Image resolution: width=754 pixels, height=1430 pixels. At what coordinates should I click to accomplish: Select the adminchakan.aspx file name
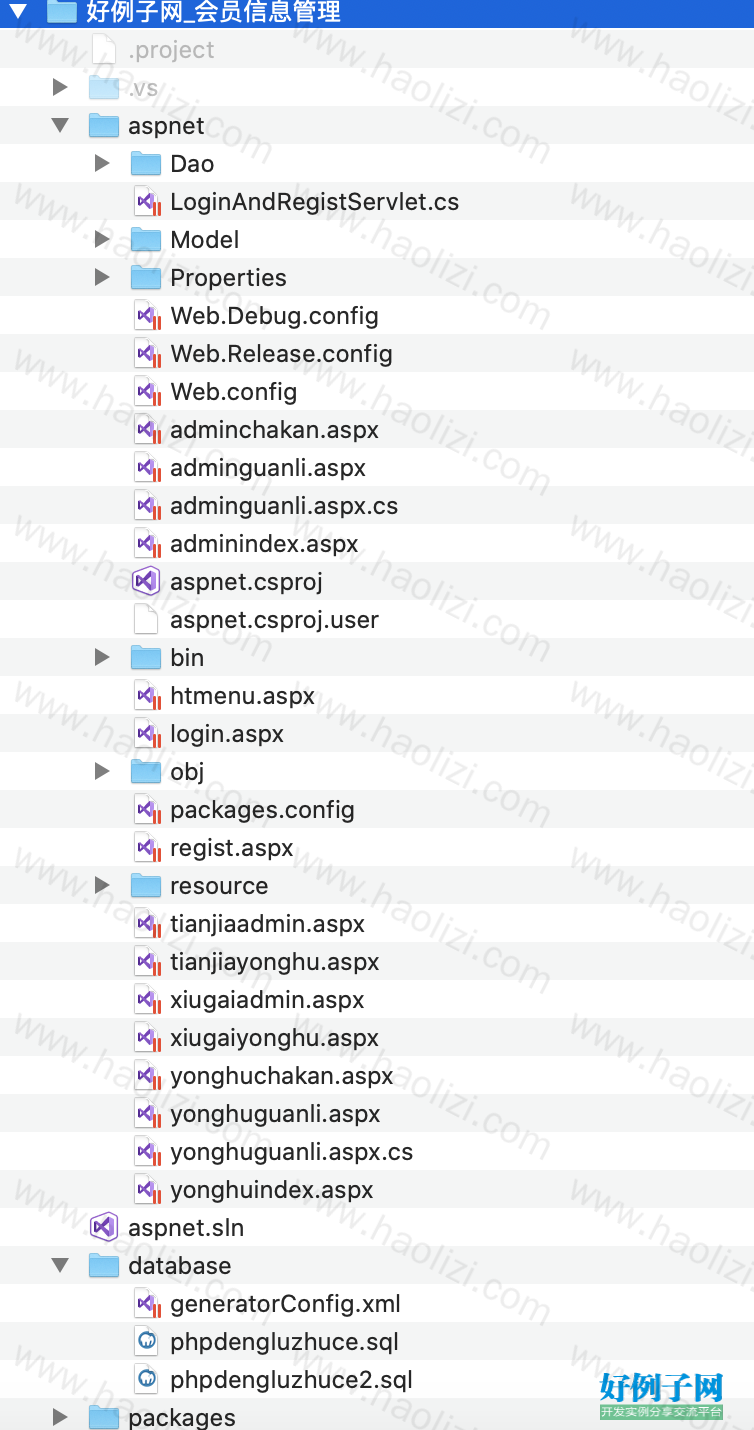click(275, 430)
